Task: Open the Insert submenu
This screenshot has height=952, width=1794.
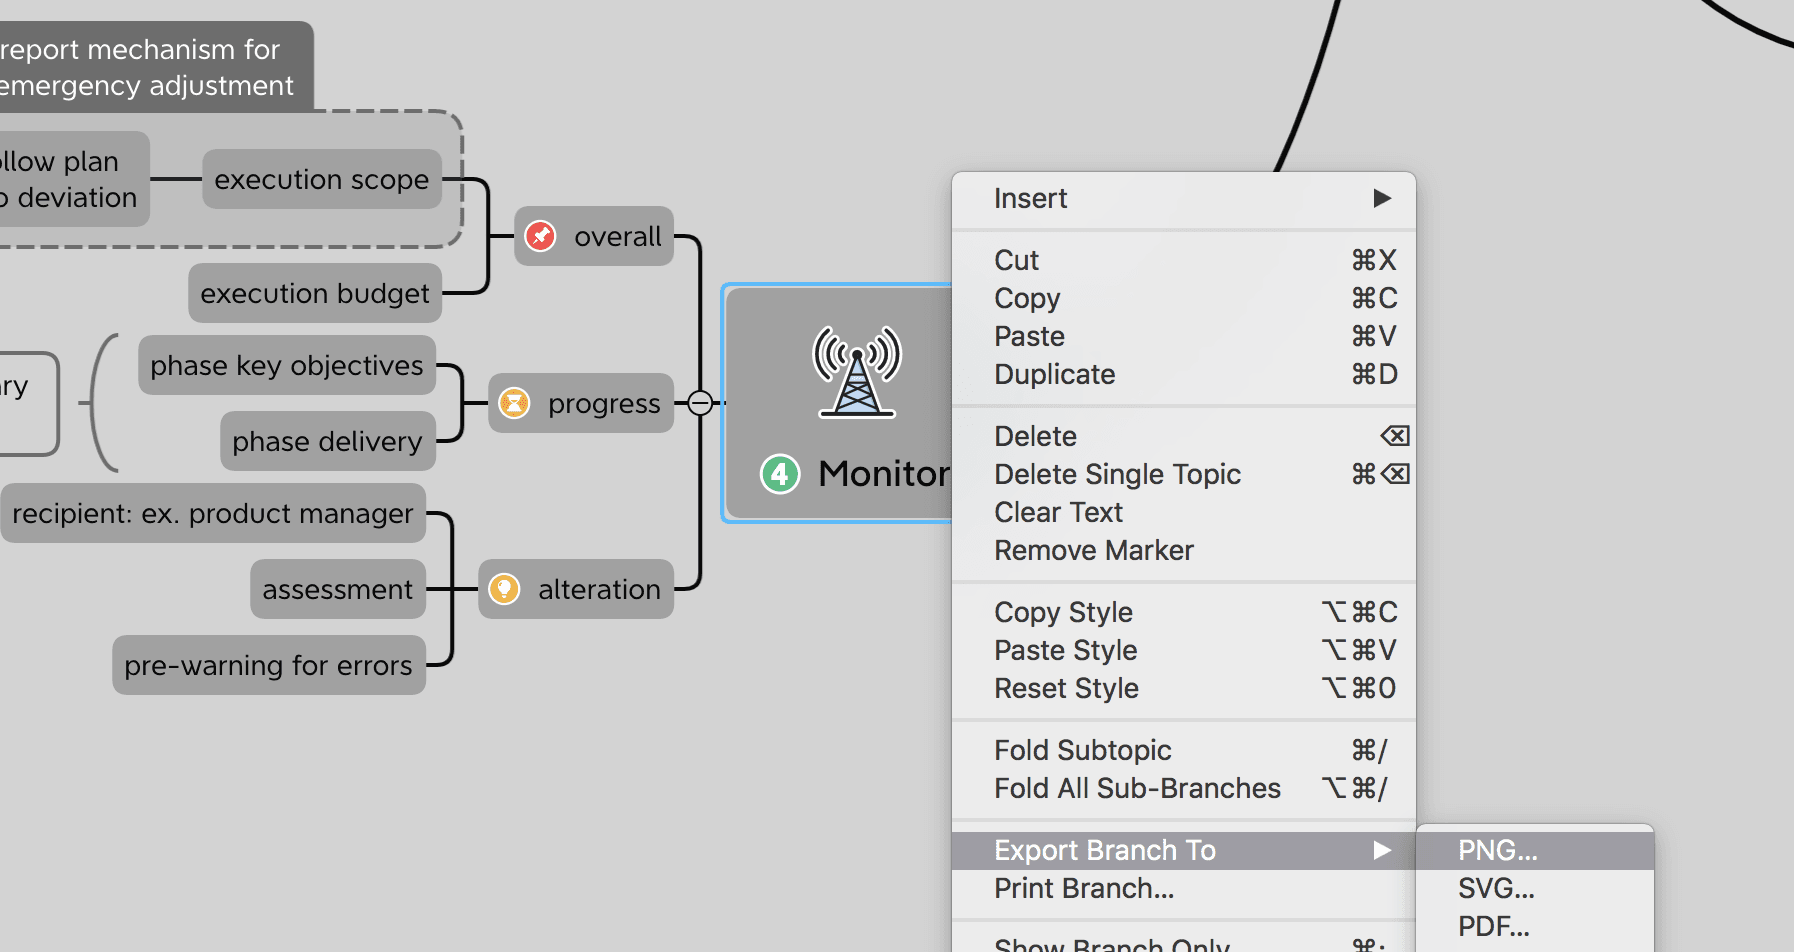Action: (x=1184, y=199)
